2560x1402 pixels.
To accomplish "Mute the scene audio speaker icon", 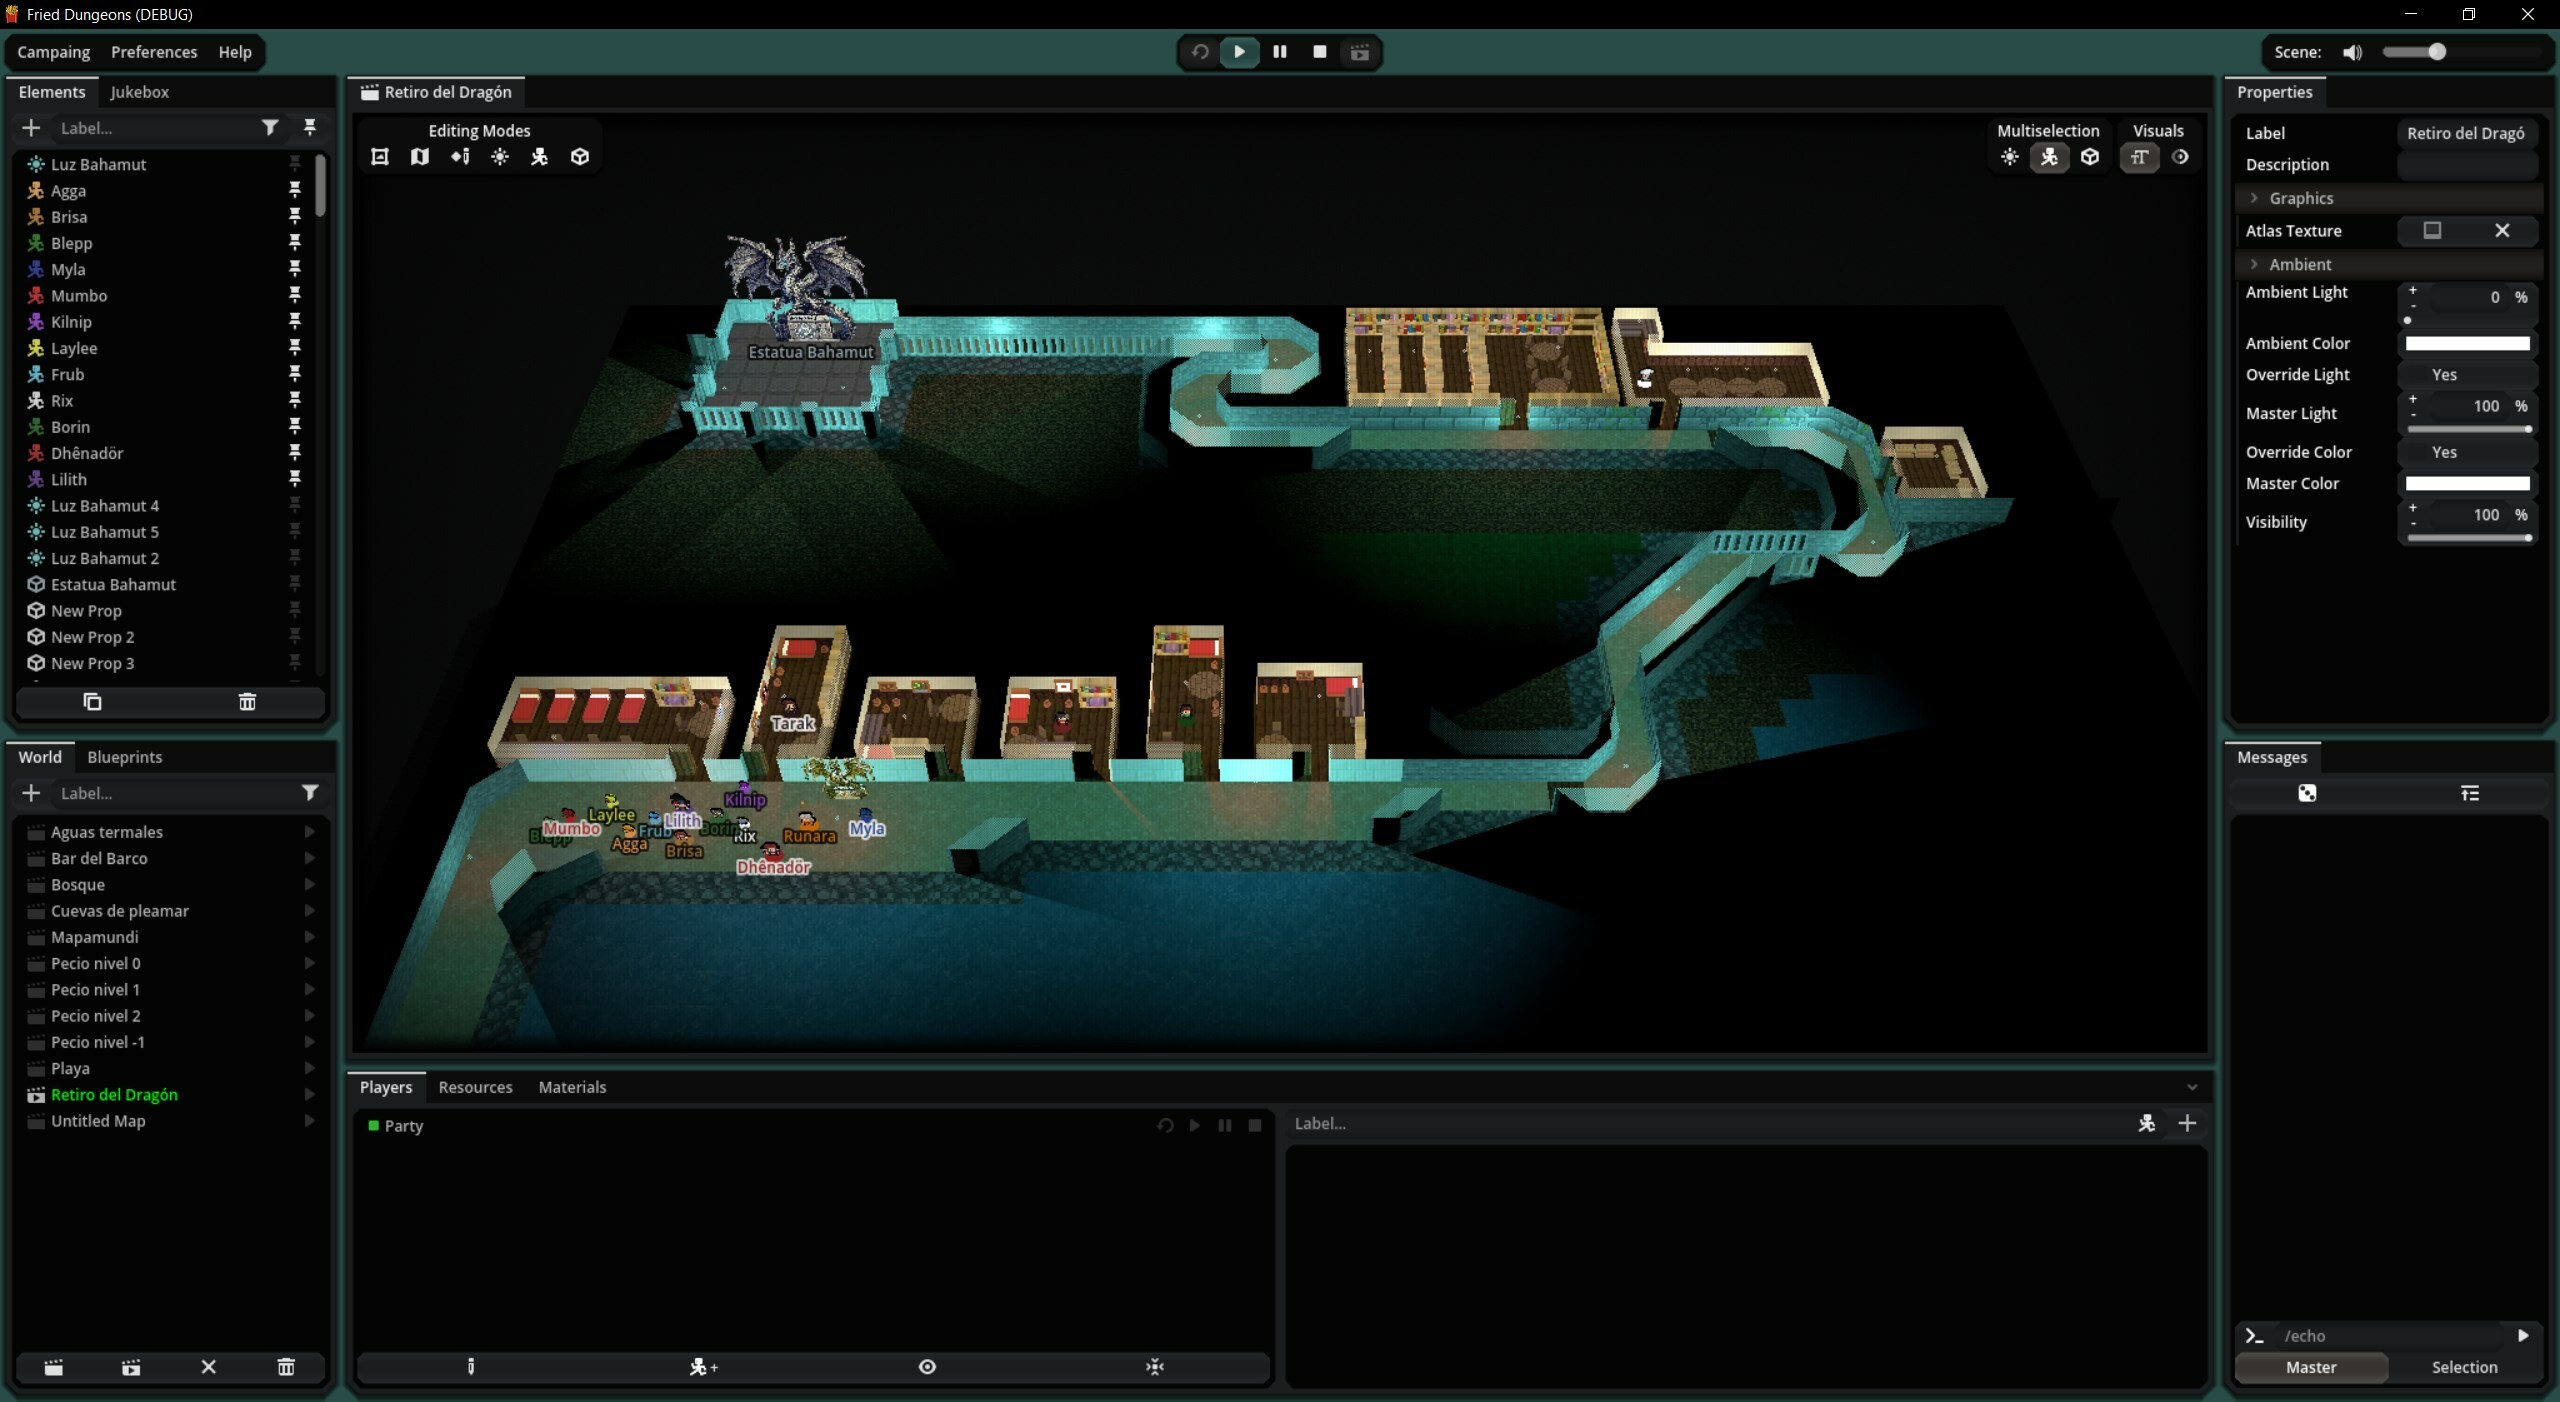I will coord(2351,52).
